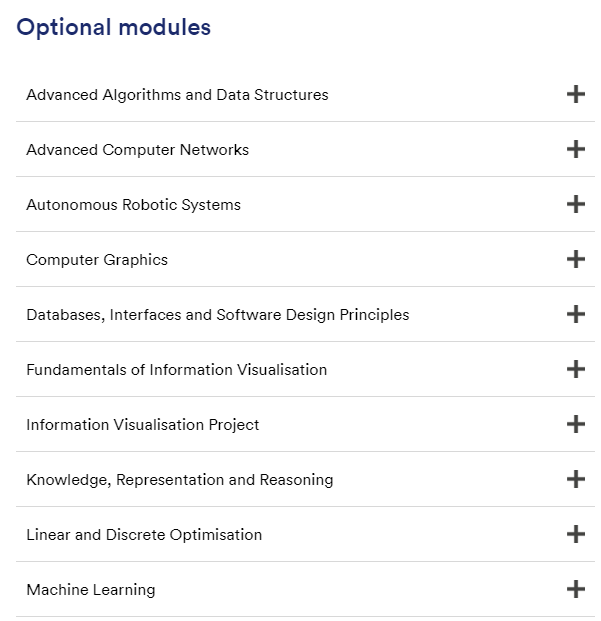
Task: Expand Fundamentals of Information Visualisation title
Action: [x=176, y=370]
